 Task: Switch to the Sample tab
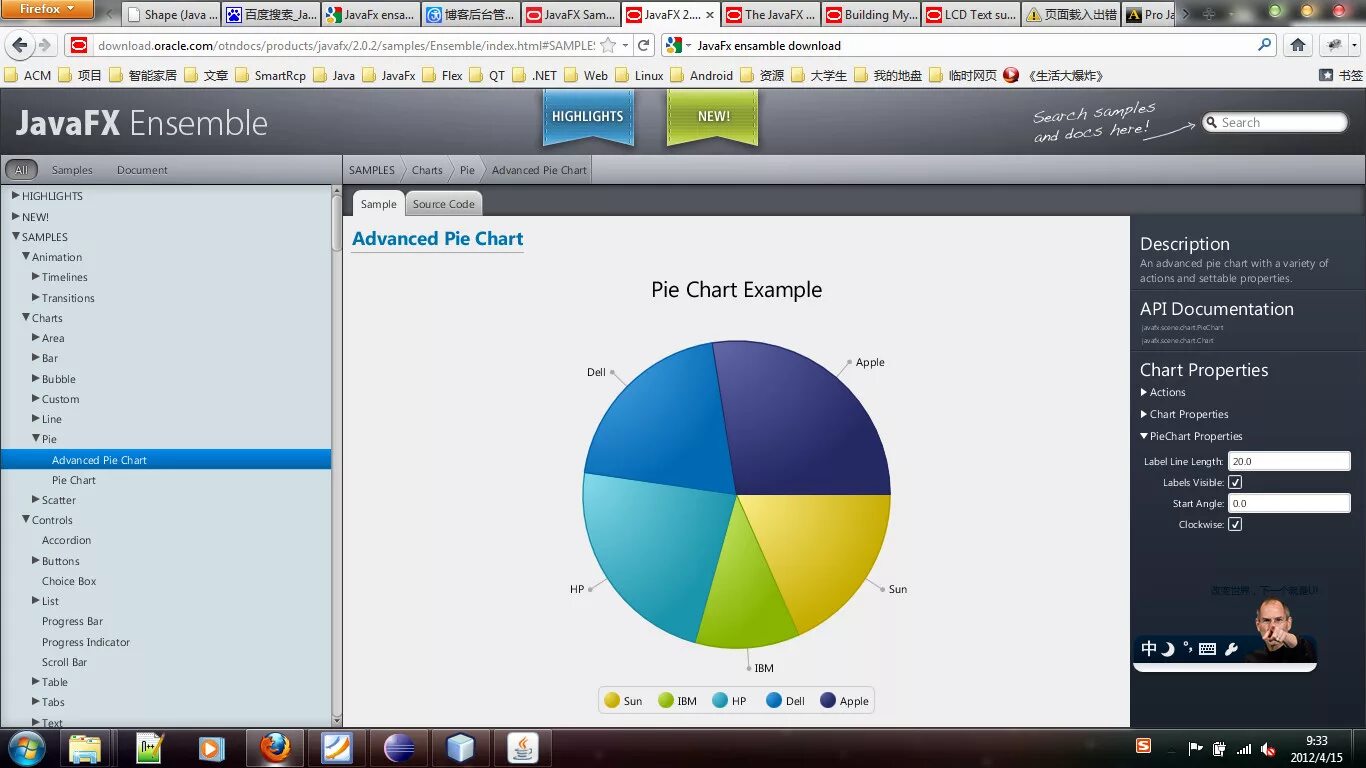coord(378,204)
